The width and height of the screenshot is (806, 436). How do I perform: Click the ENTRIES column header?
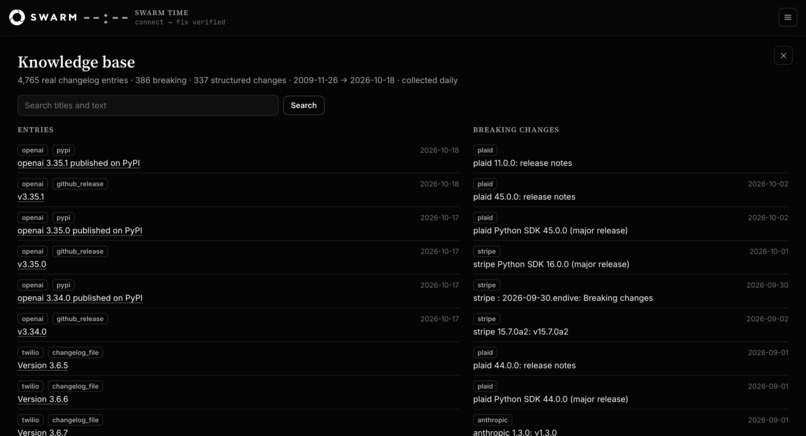pyautogui.click(x=35, y=130)
